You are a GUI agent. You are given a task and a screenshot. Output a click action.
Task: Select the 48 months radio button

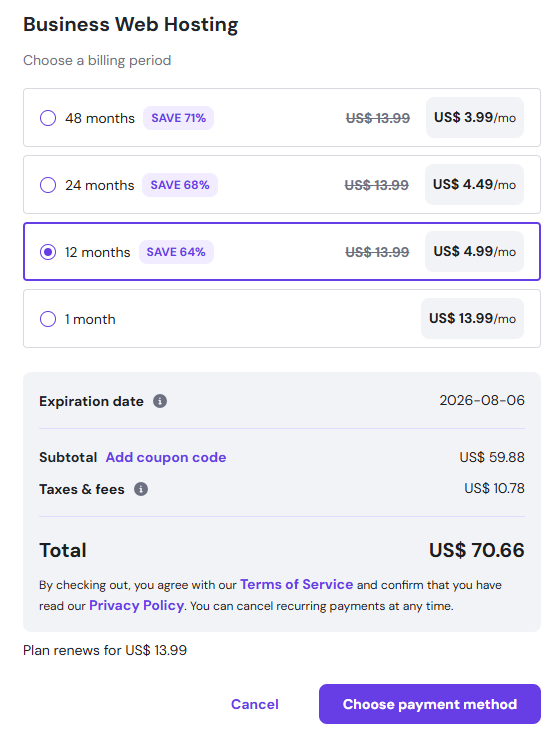48,118
